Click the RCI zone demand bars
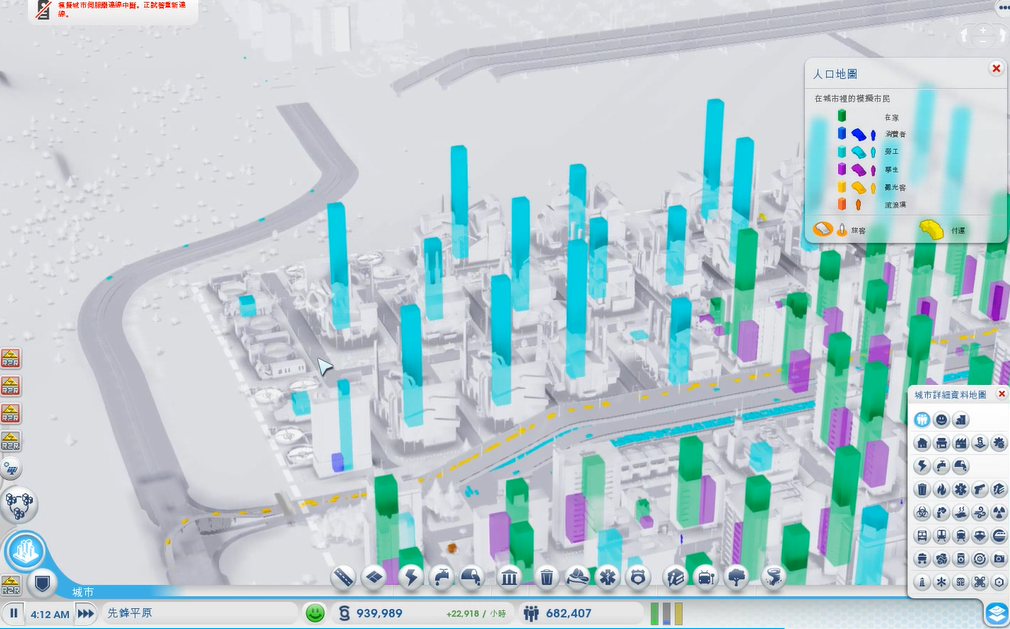 pyautogui.click(x=666, y=613)
